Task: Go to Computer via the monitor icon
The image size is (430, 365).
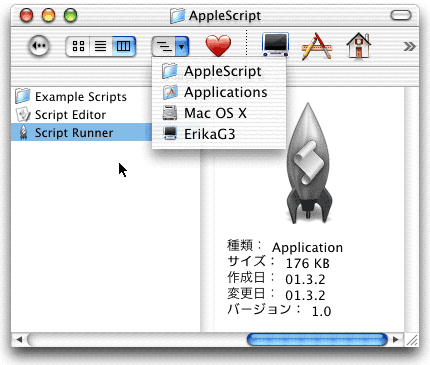Action: point(275,45)
